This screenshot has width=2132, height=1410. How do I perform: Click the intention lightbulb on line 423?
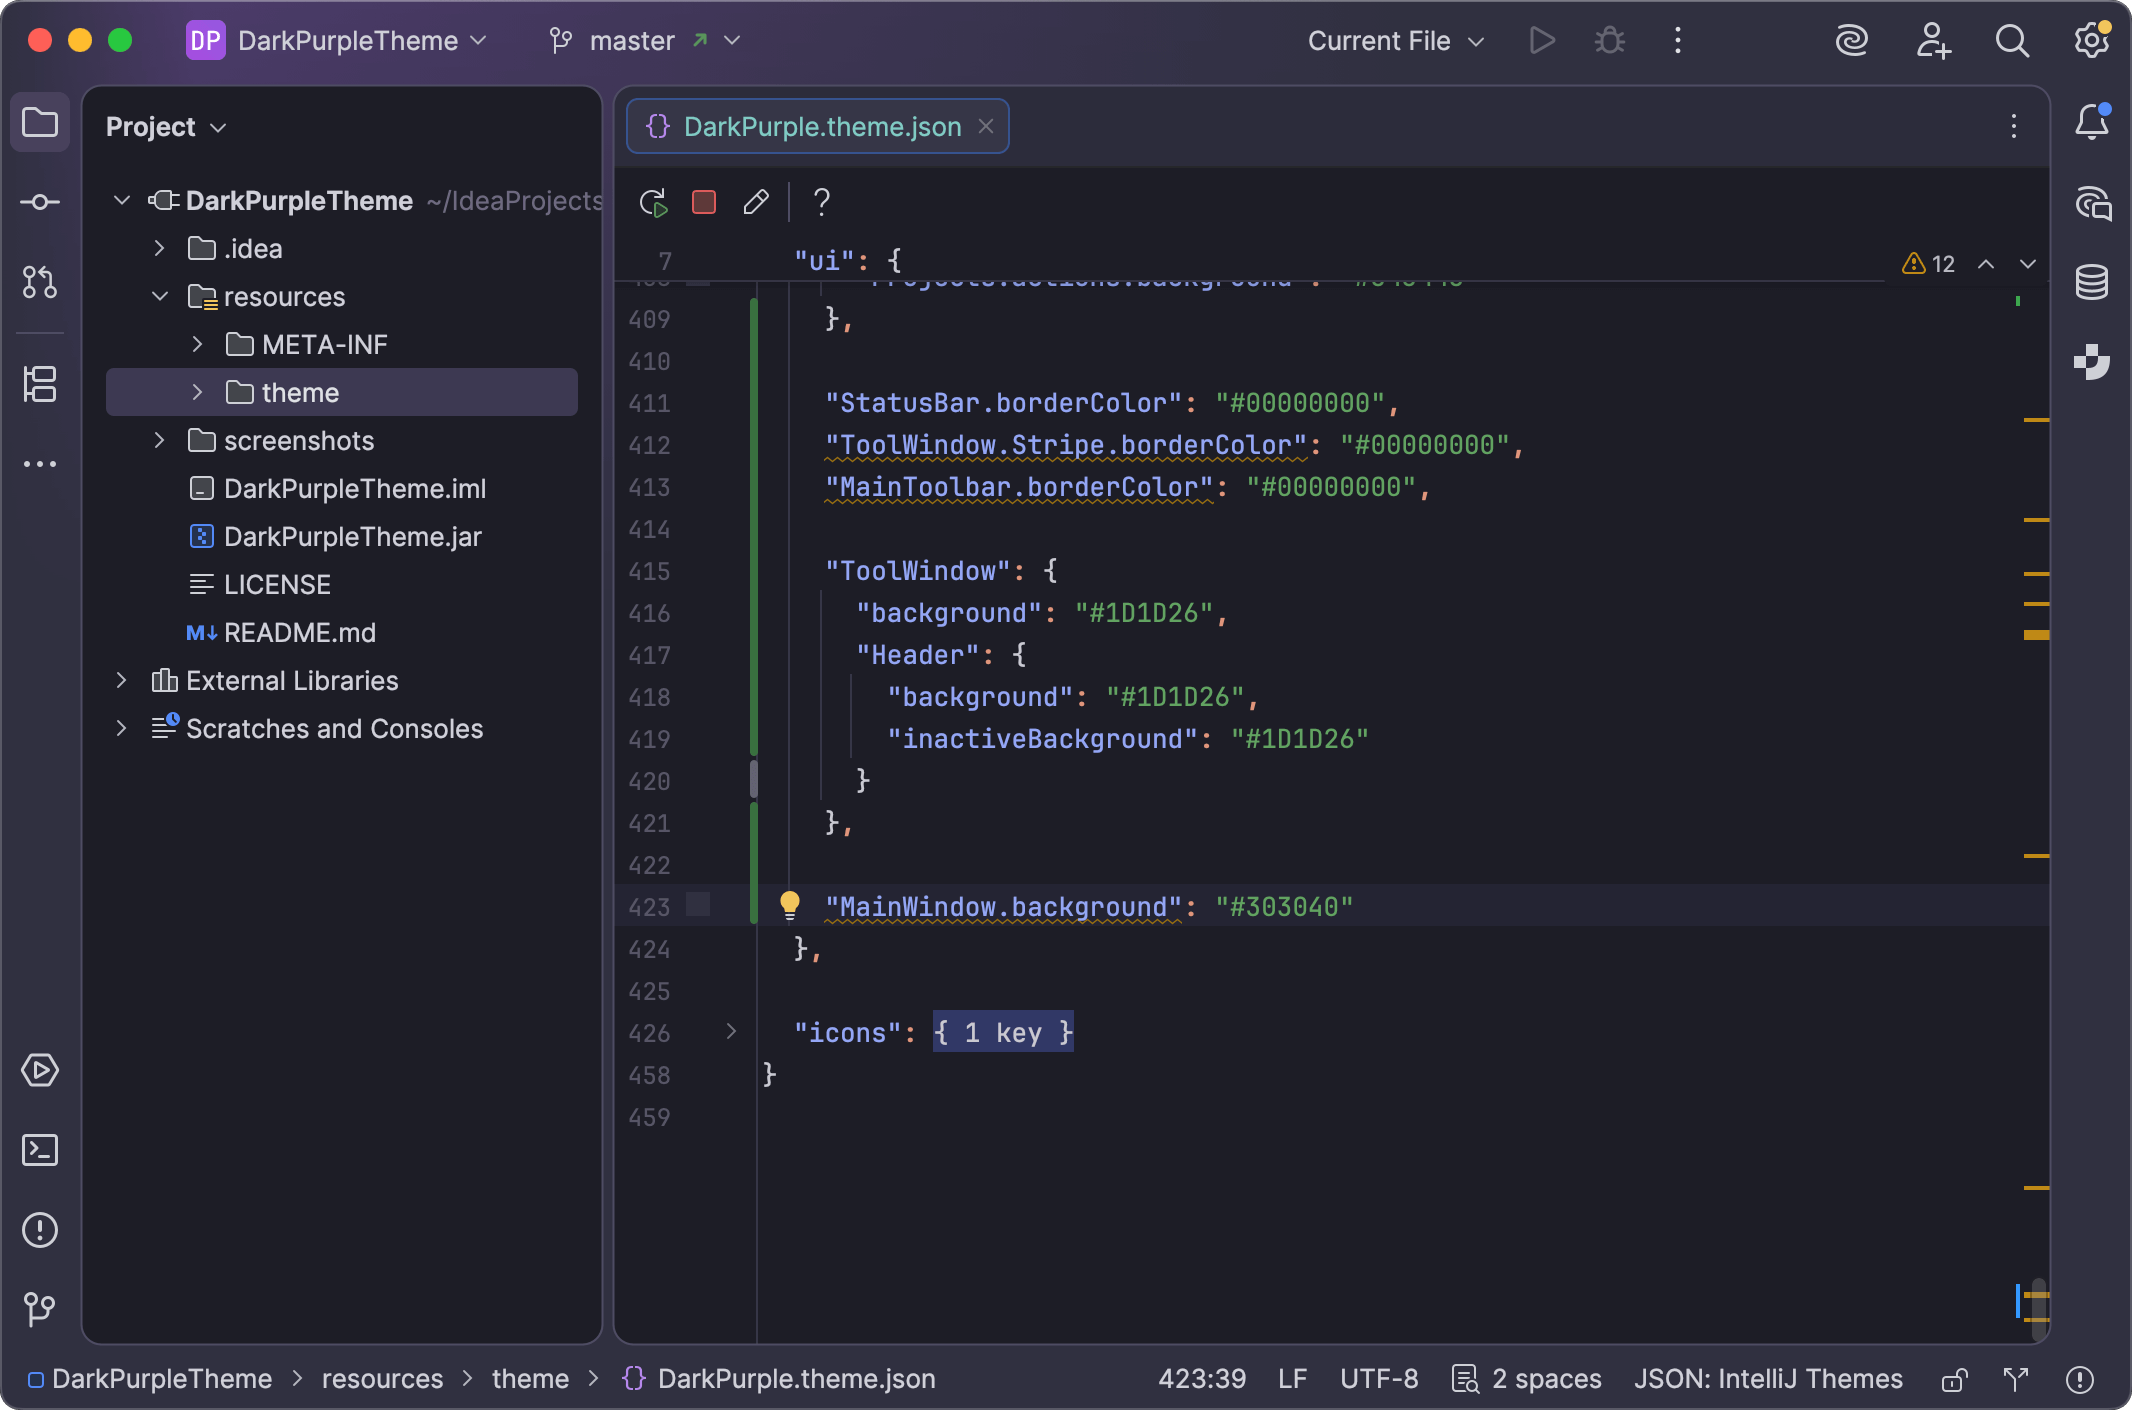click(791, 905)
